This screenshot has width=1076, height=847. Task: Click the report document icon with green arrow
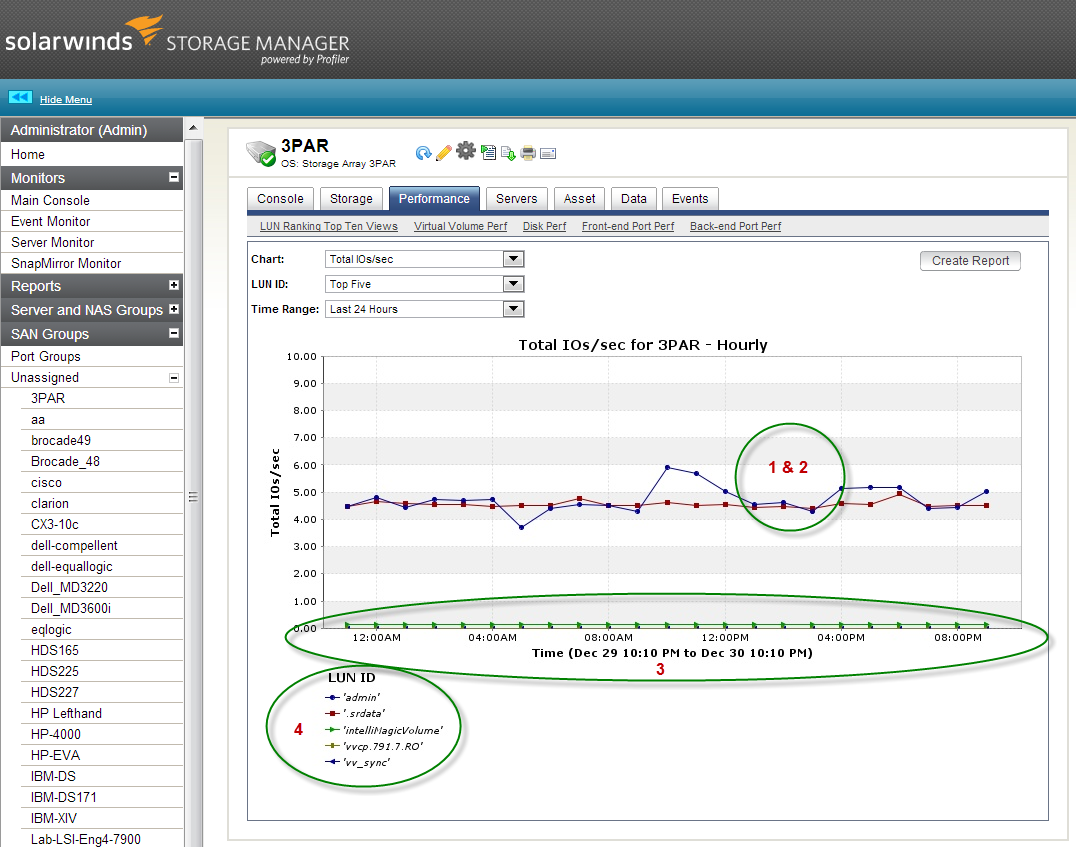tap(489, 152)
